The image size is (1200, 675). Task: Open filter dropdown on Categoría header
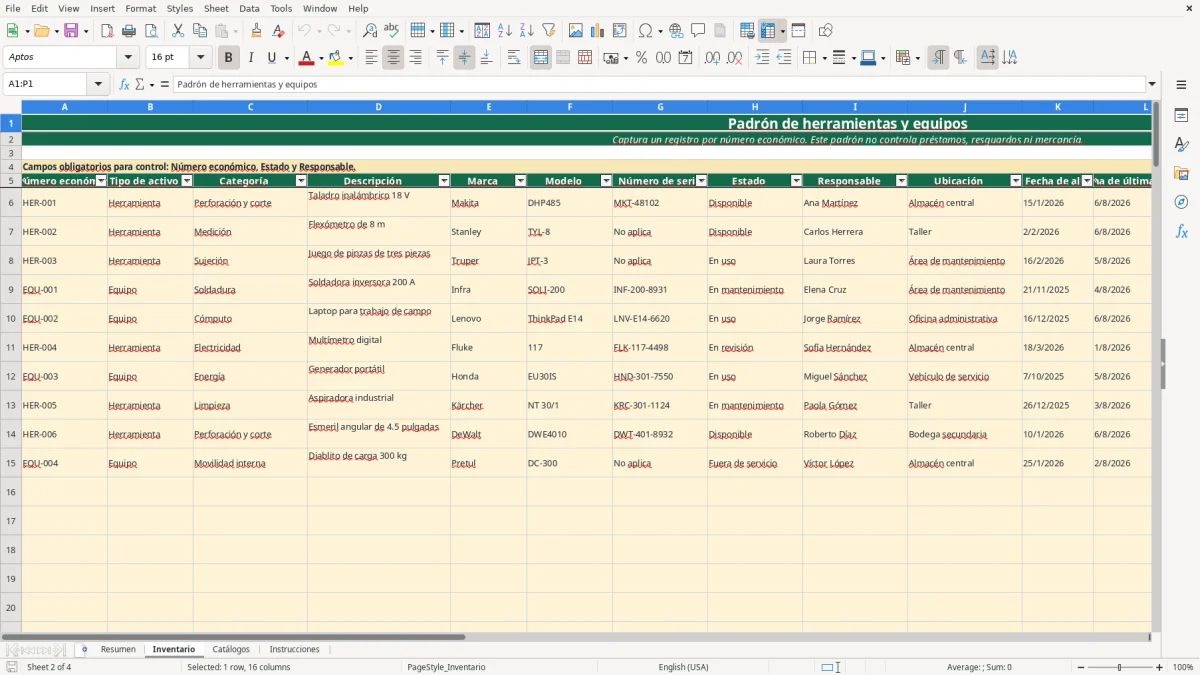point(300,181)
